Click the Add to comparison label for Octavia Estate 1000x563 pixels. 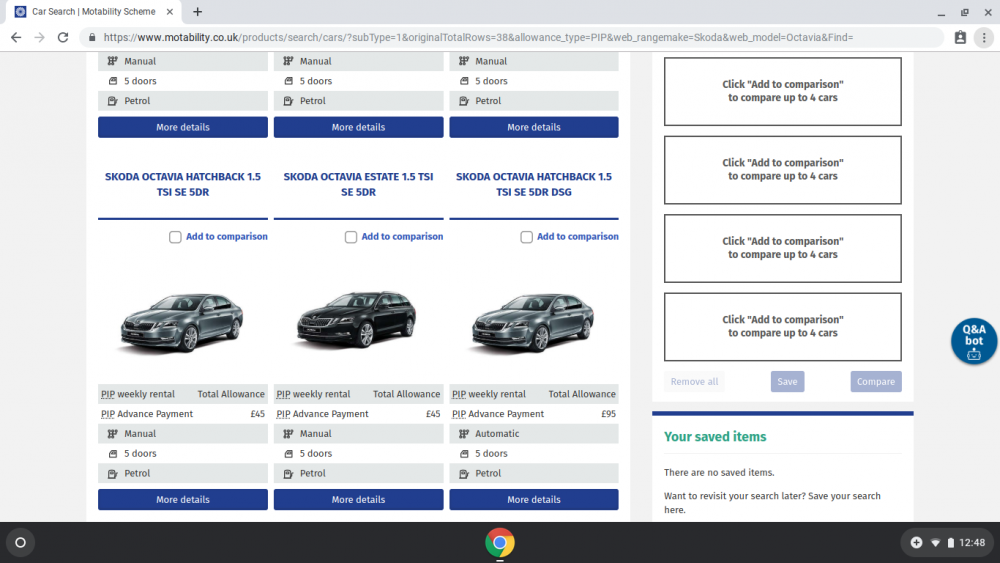[402, 237]
